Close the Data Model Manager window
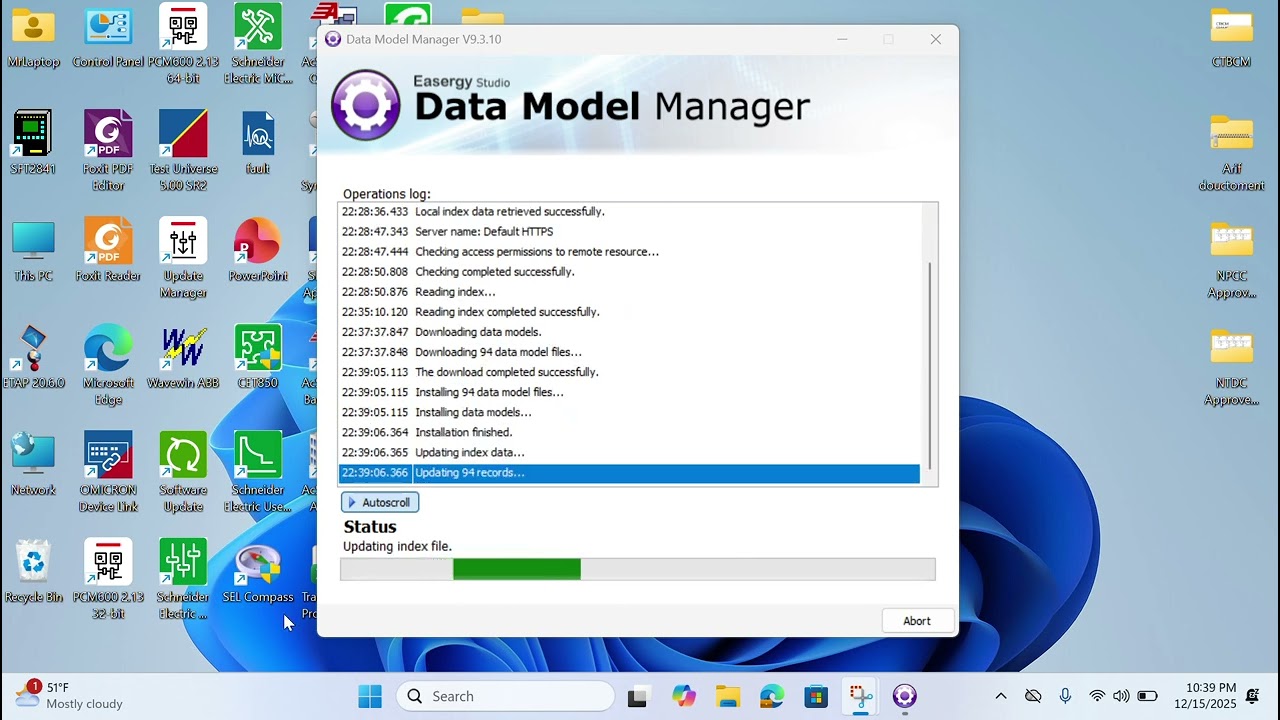Viewport: 1280px width, 720px height. [x=936, y=39]
